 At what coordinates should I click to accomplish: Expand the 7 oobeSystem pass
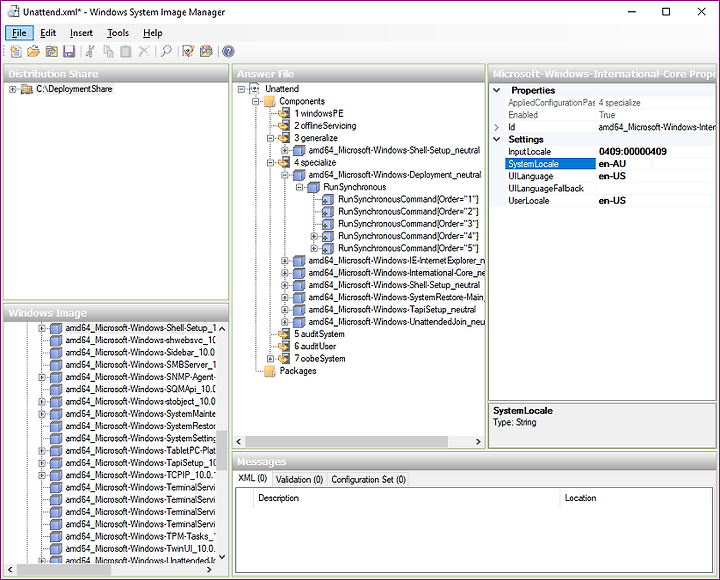tap(270, 359)
